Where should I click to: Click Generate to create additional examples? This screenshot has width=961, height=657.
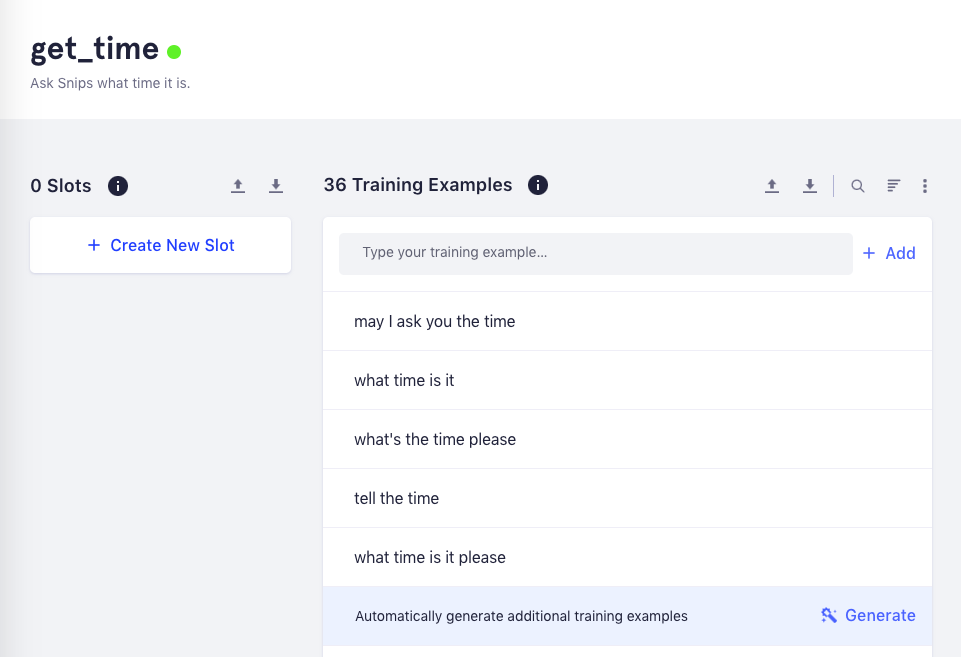pyautogui.click(x=868, y=615)
